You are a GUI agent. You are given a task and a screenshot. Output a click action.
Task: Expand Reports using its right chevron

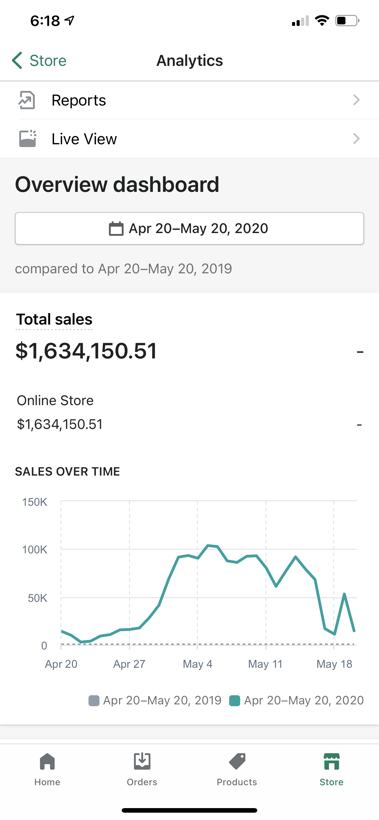pos(357,100)
